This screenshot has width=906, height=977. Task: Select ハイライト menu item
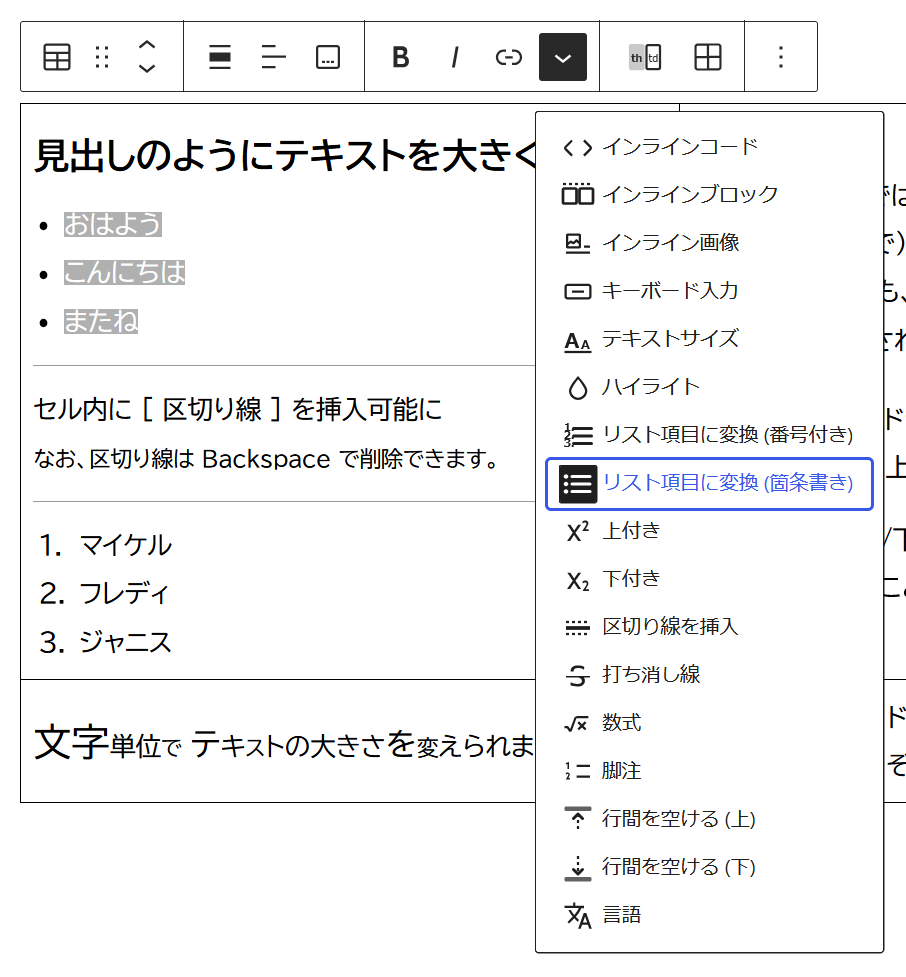pos(709,388)
